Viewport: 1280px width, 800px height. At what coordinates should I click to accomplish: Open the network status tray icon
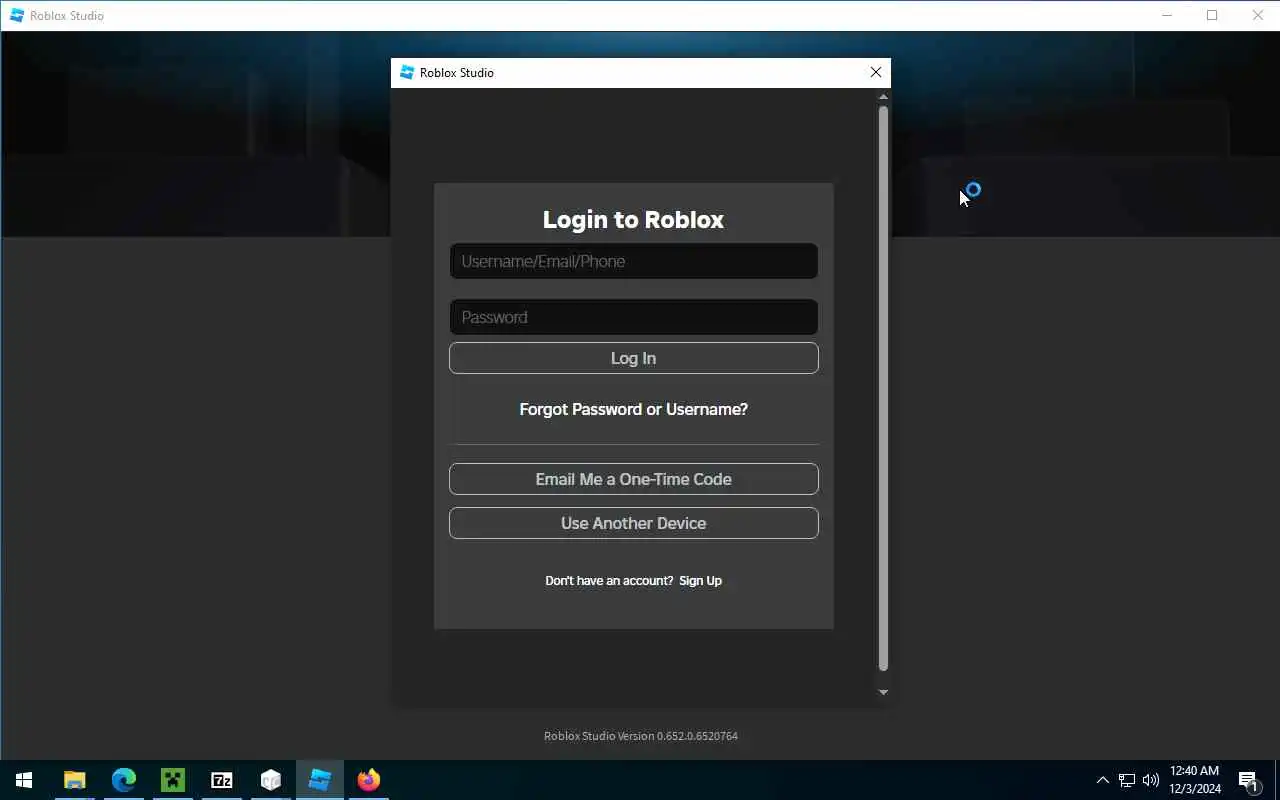click(1127, 780)
